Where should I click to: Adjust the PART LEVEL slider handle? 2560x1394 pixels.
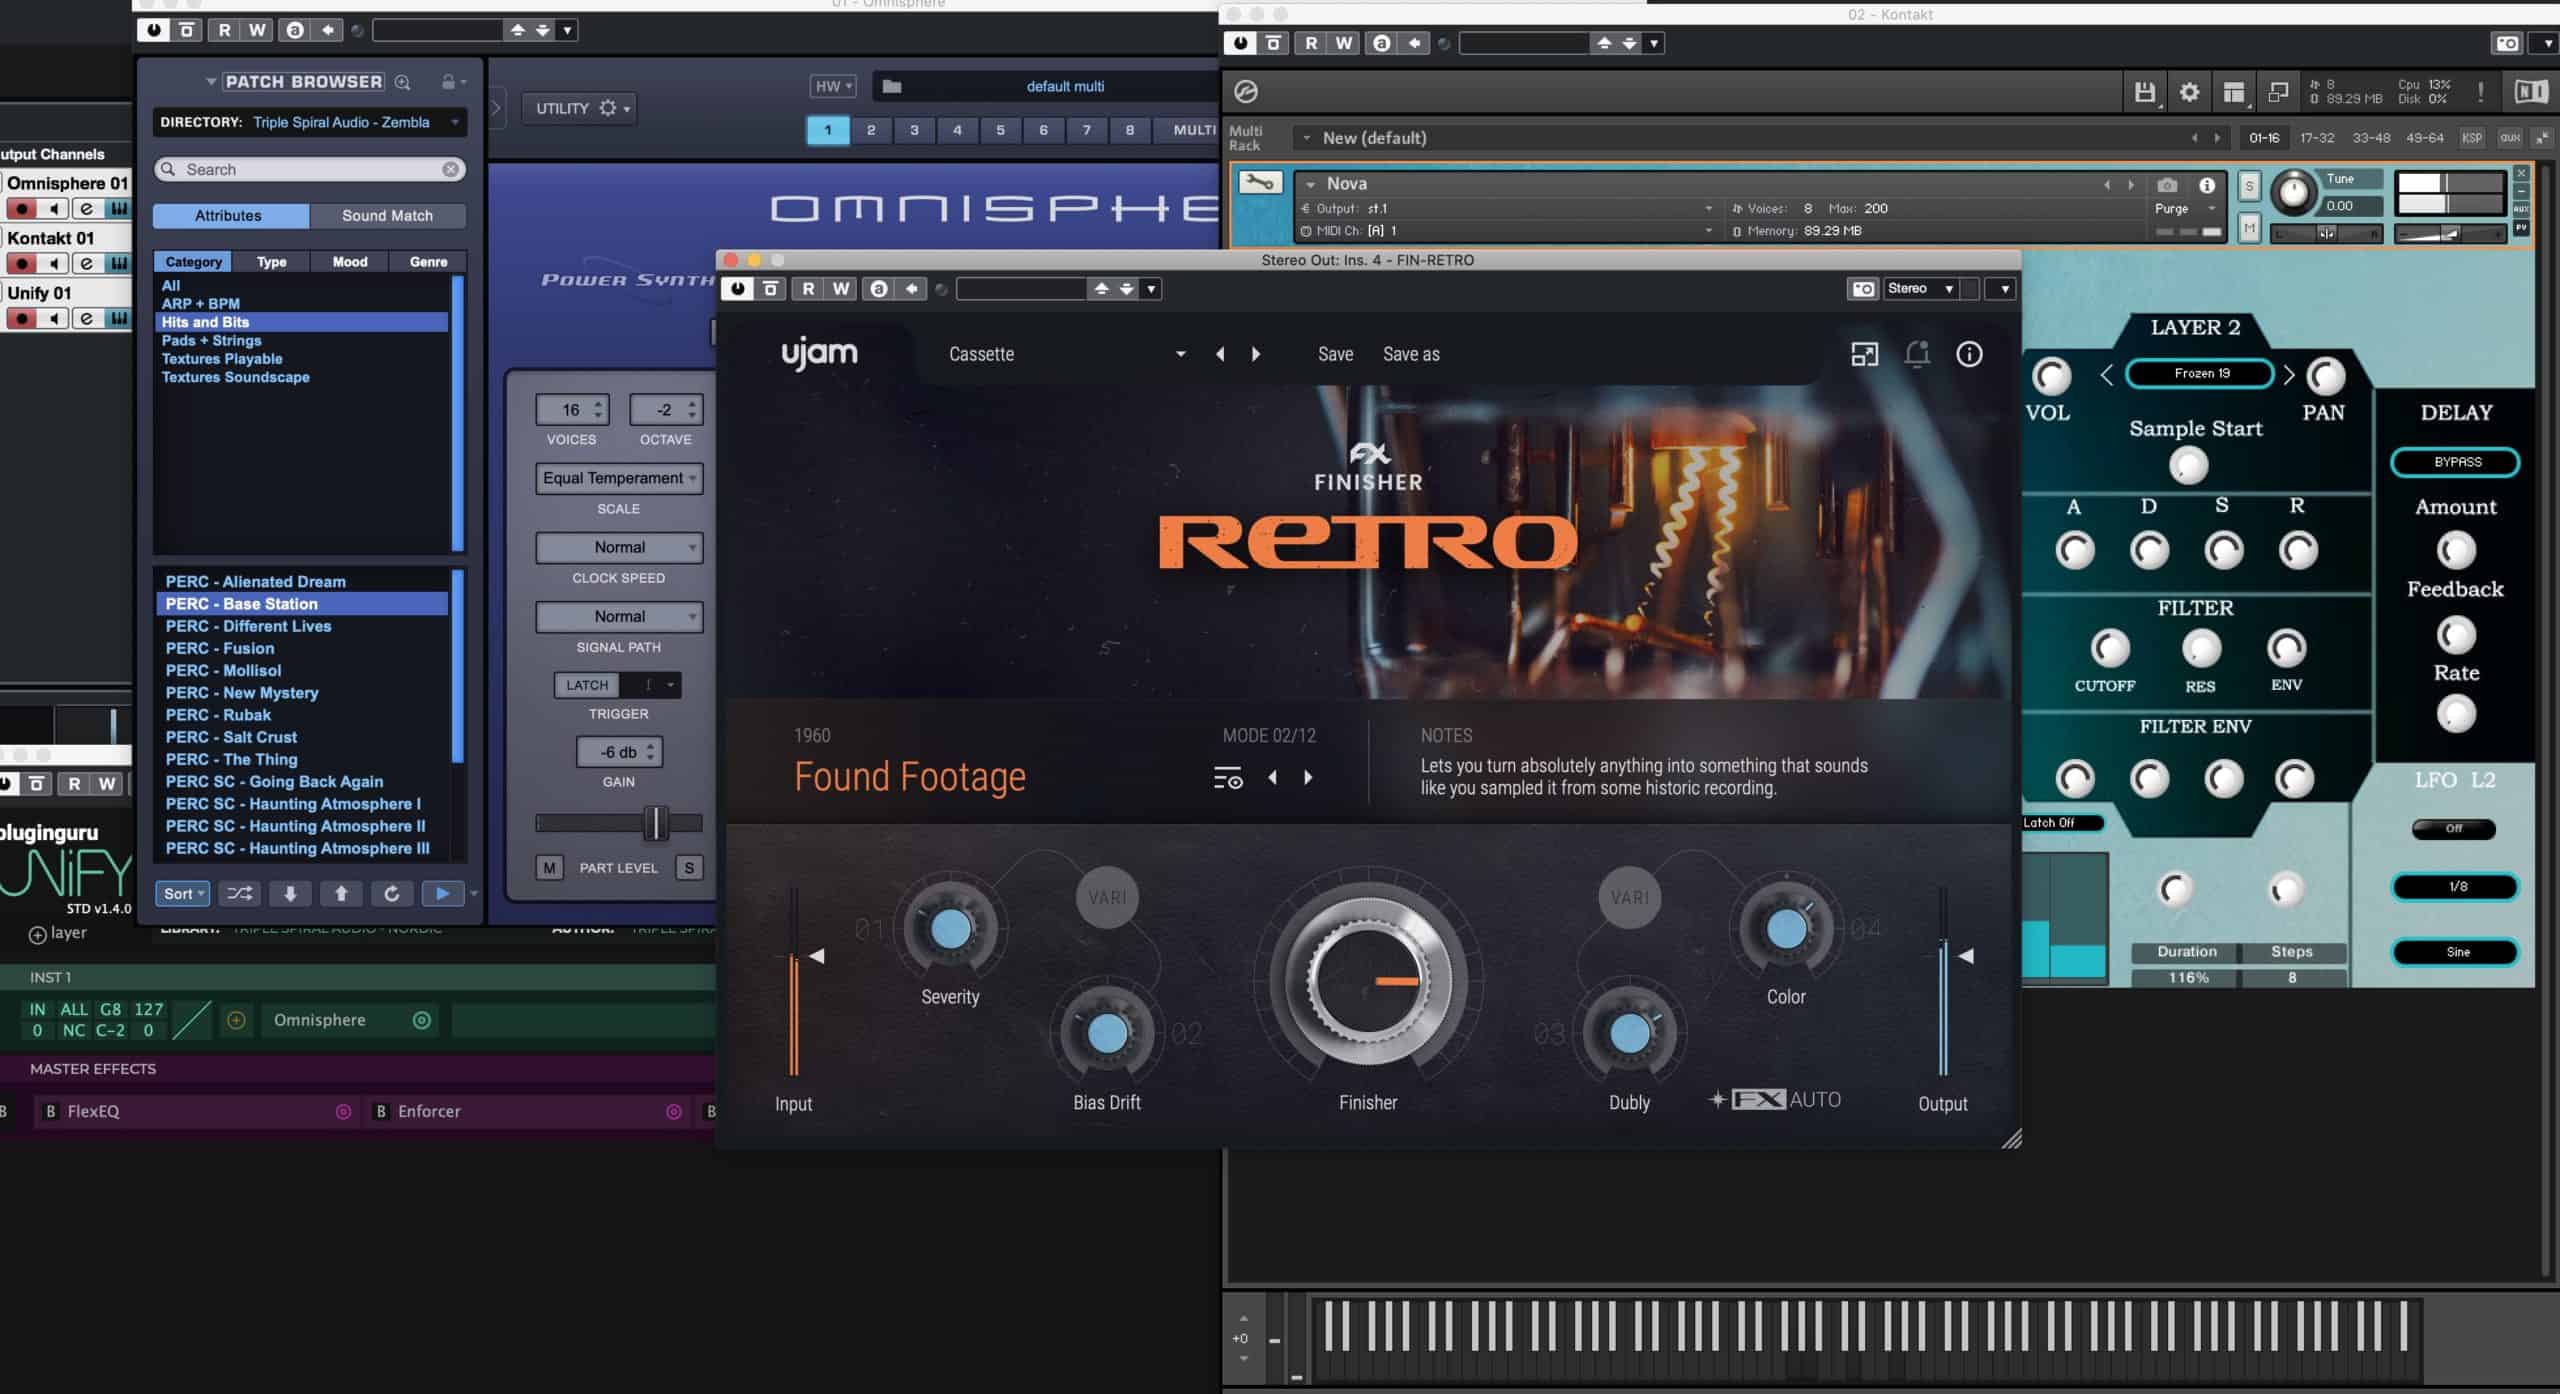[x=656, y=822]
